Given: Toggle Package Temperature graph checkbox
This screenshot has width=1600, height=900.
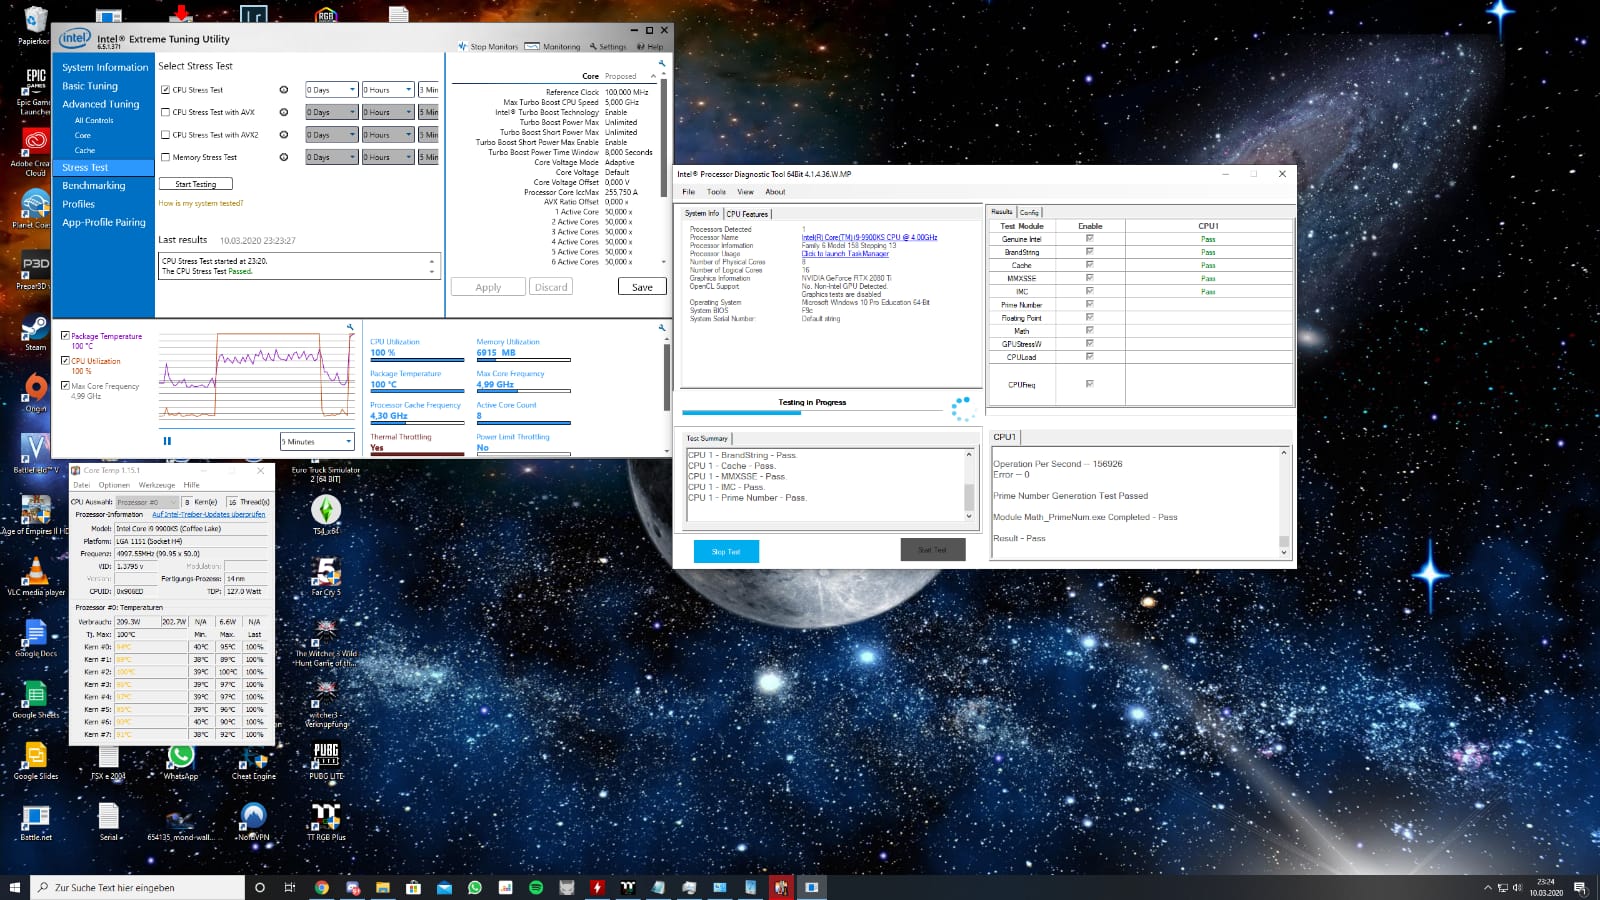Looking at the screenshot, I should pos(65,336).
